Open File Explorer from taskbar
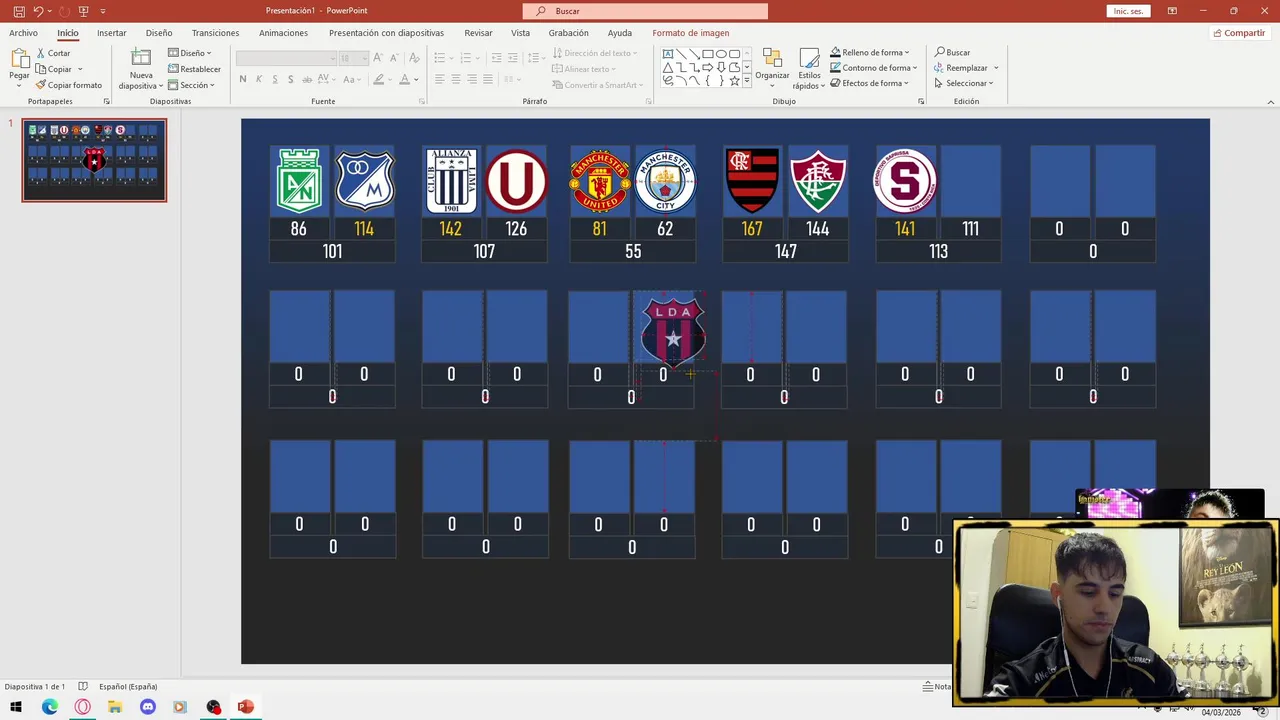The image size is (1280, 720). click(x=115, y=707)
